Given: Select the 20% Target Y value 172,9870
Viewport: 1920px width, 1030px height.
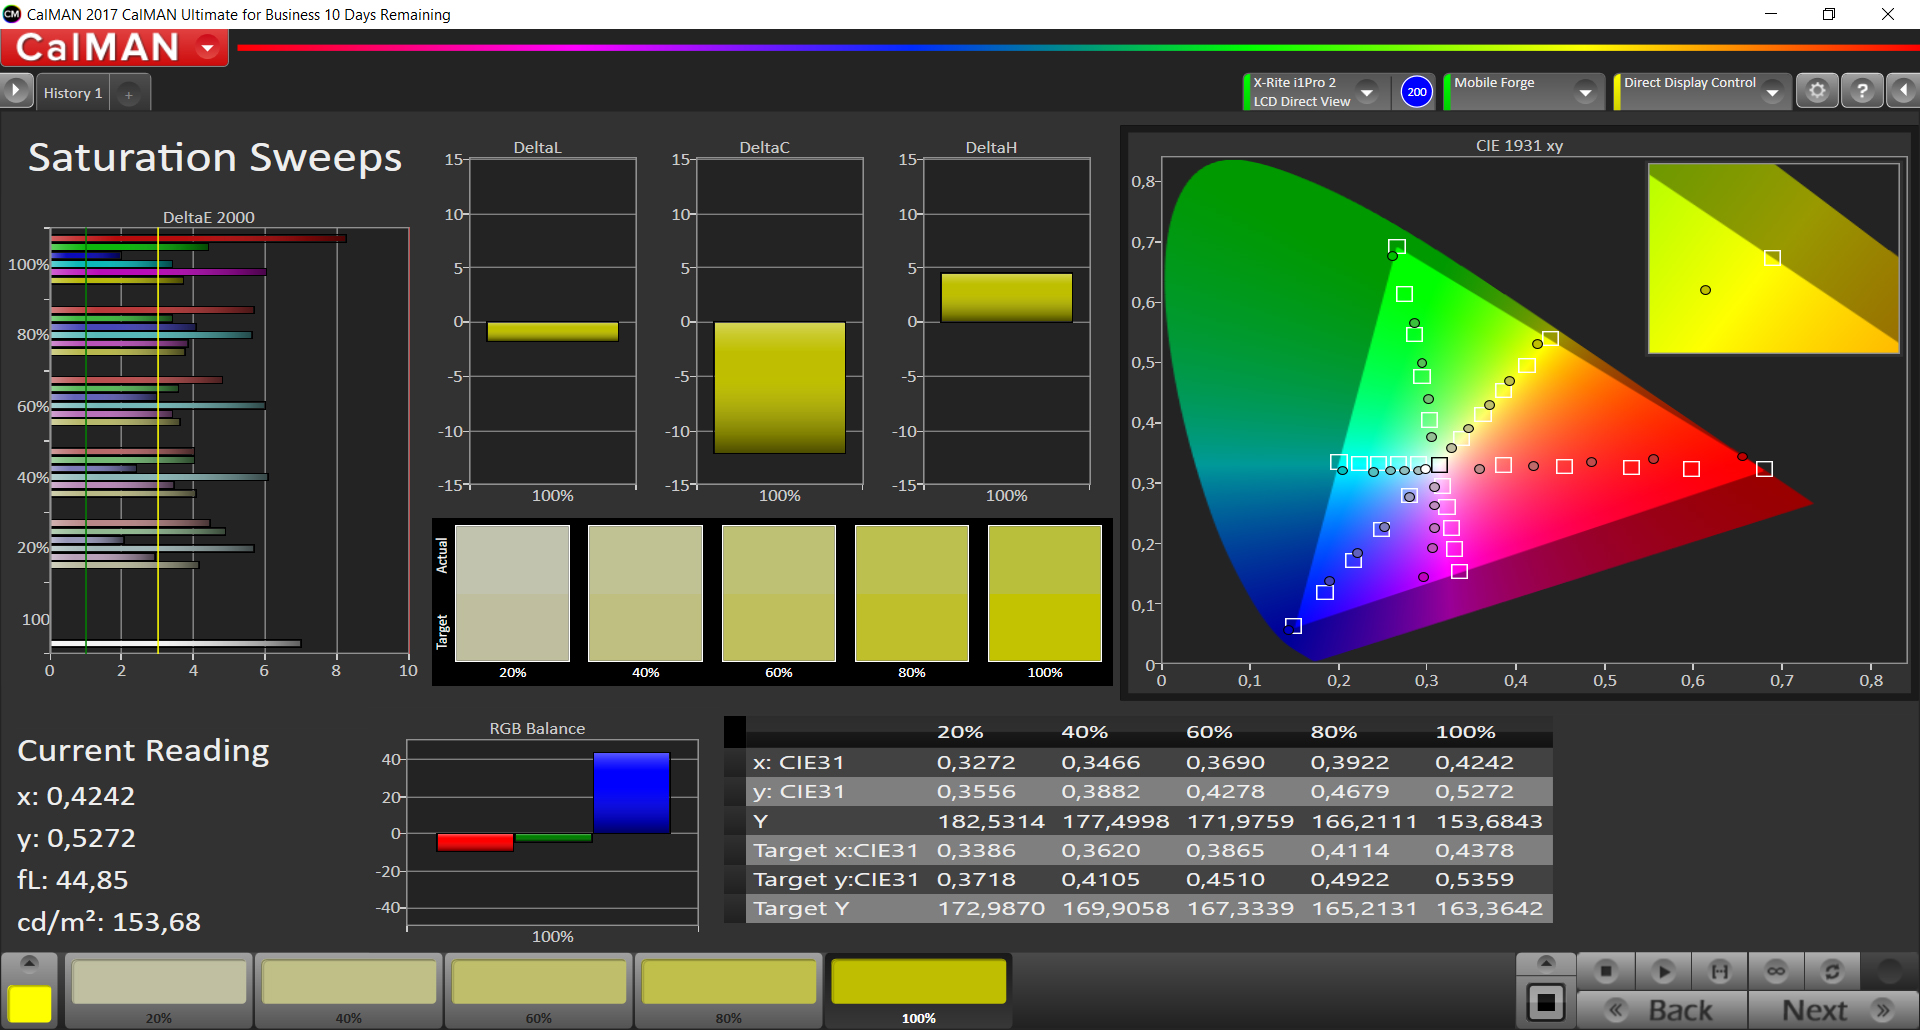Looking at the screenshot, I should 991,908.
